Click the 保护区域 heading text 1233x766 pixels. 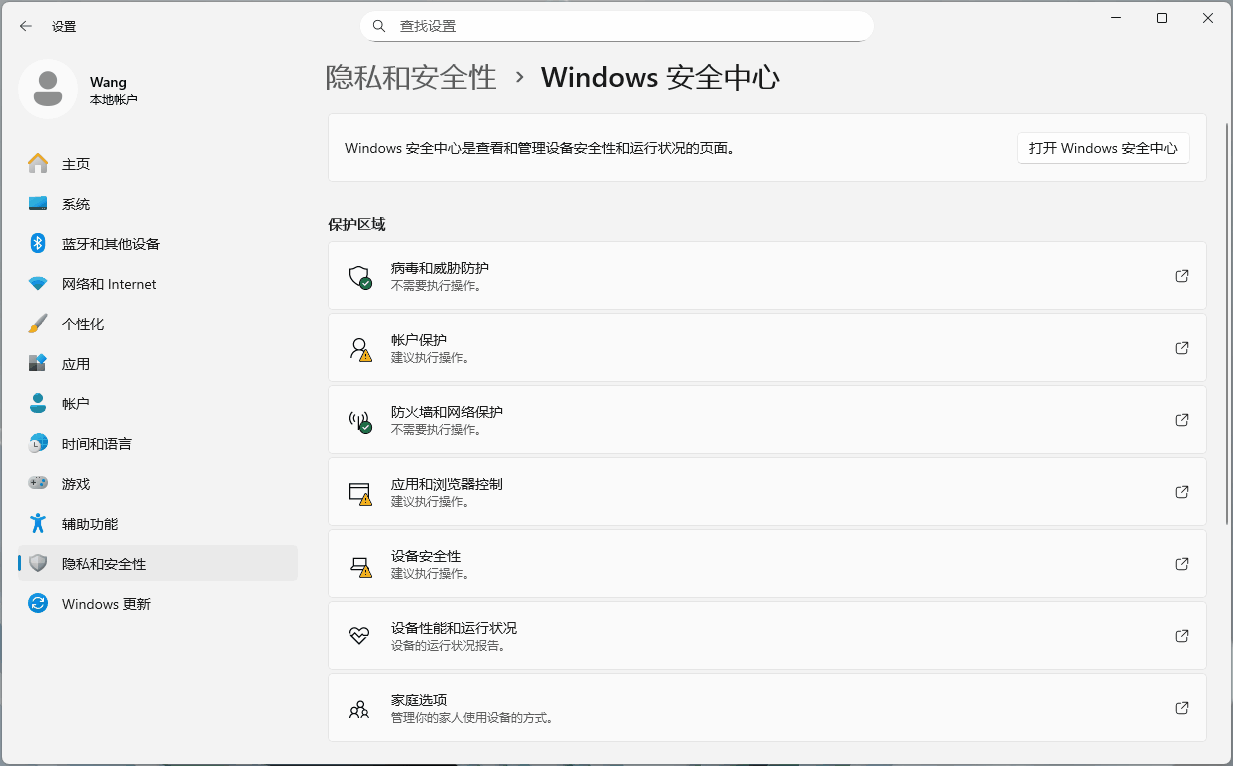tap(357, 224)
